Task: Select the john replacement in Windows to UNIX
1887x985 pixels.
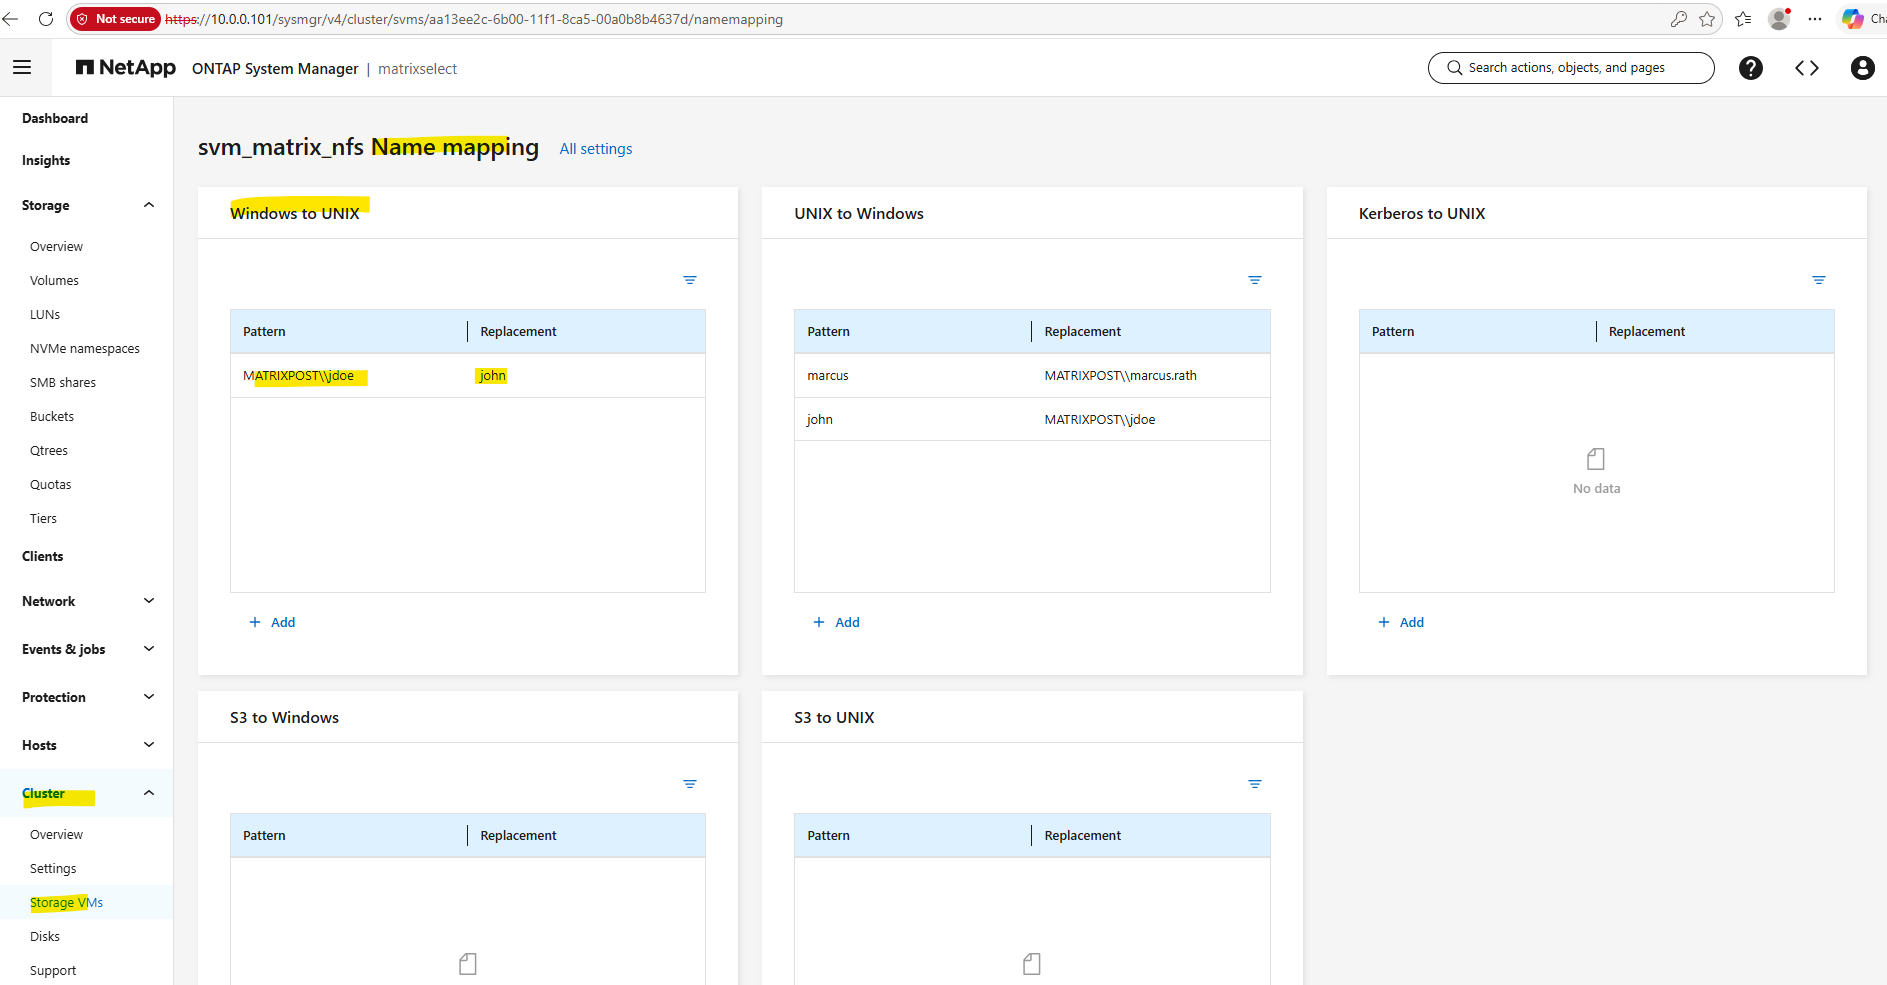Action: (493, 376)
